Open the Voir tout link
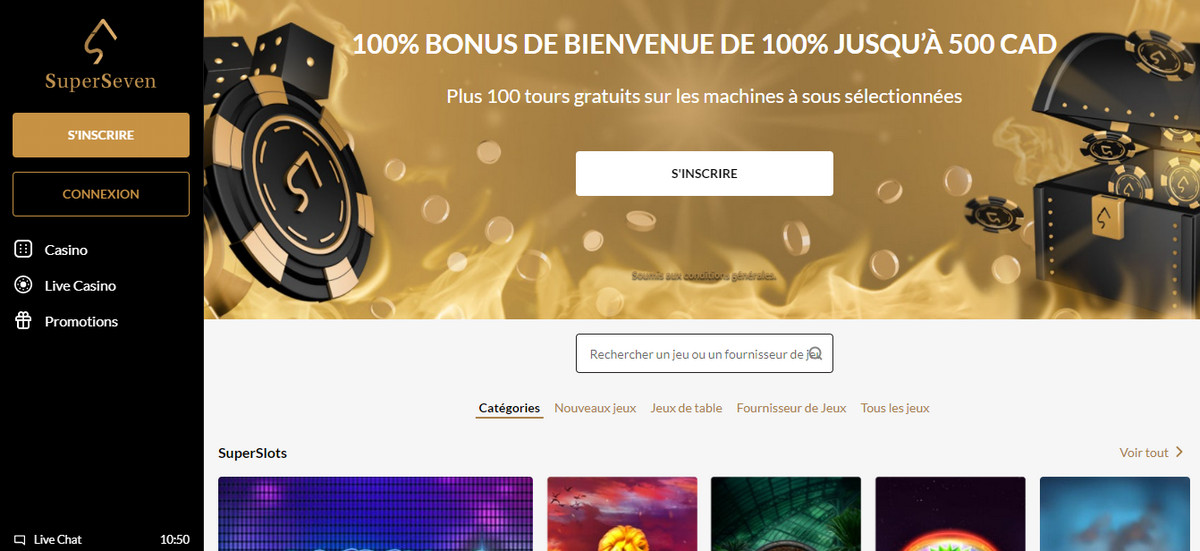The image size is (1200, 551). click(x=1144, y=452)
